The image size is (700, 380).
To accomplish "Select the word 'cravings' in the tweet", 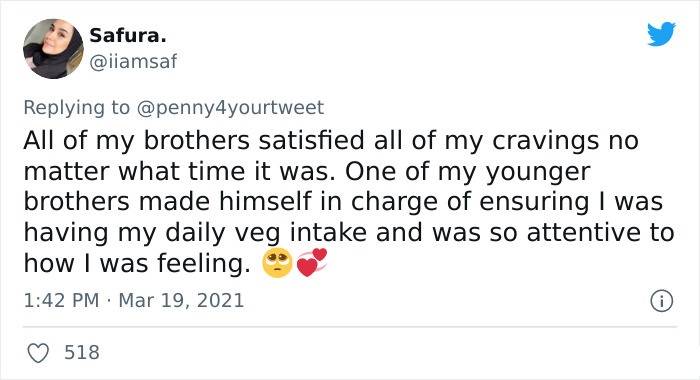I will tap(546, 142).
